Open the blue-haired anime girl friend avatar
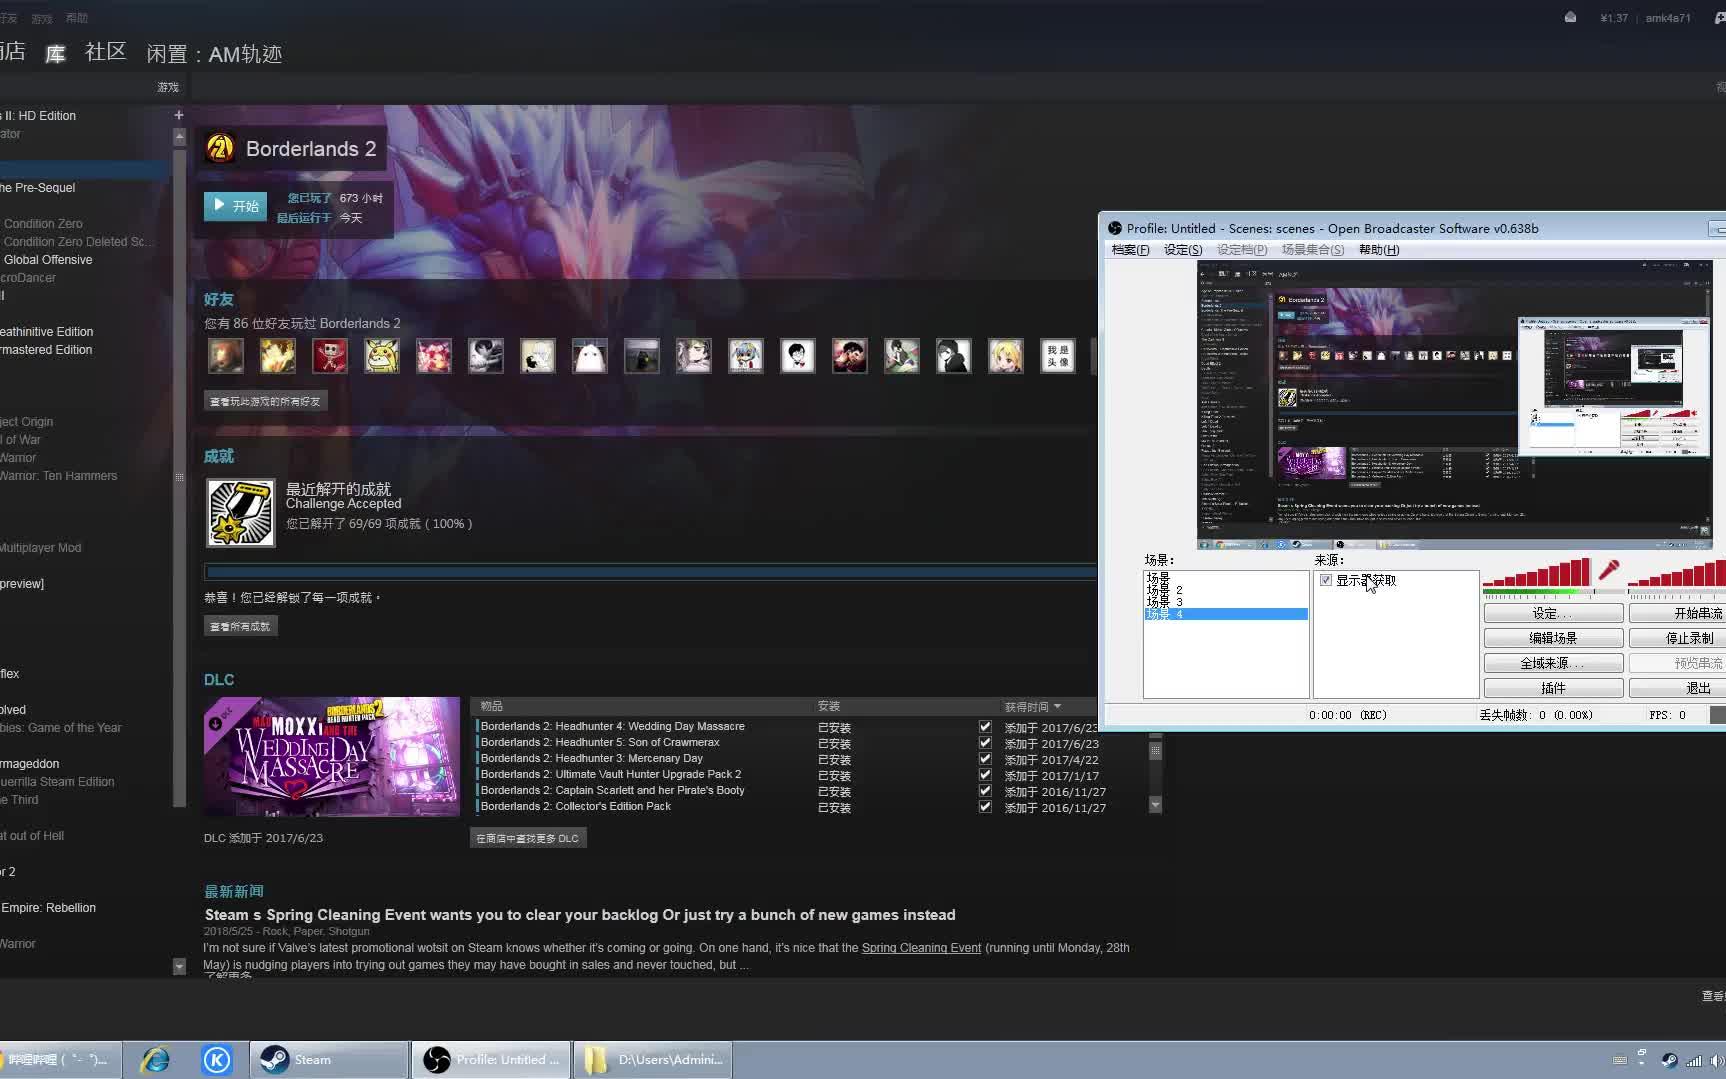 [746, 356]
